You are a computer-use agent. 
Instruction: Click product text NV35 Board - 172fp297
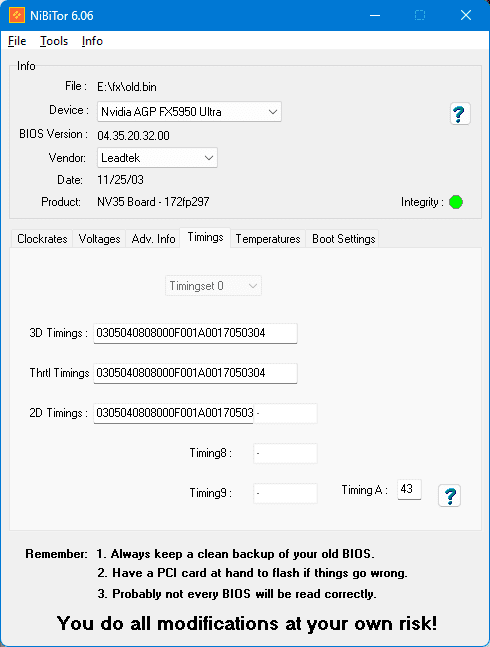153,202
